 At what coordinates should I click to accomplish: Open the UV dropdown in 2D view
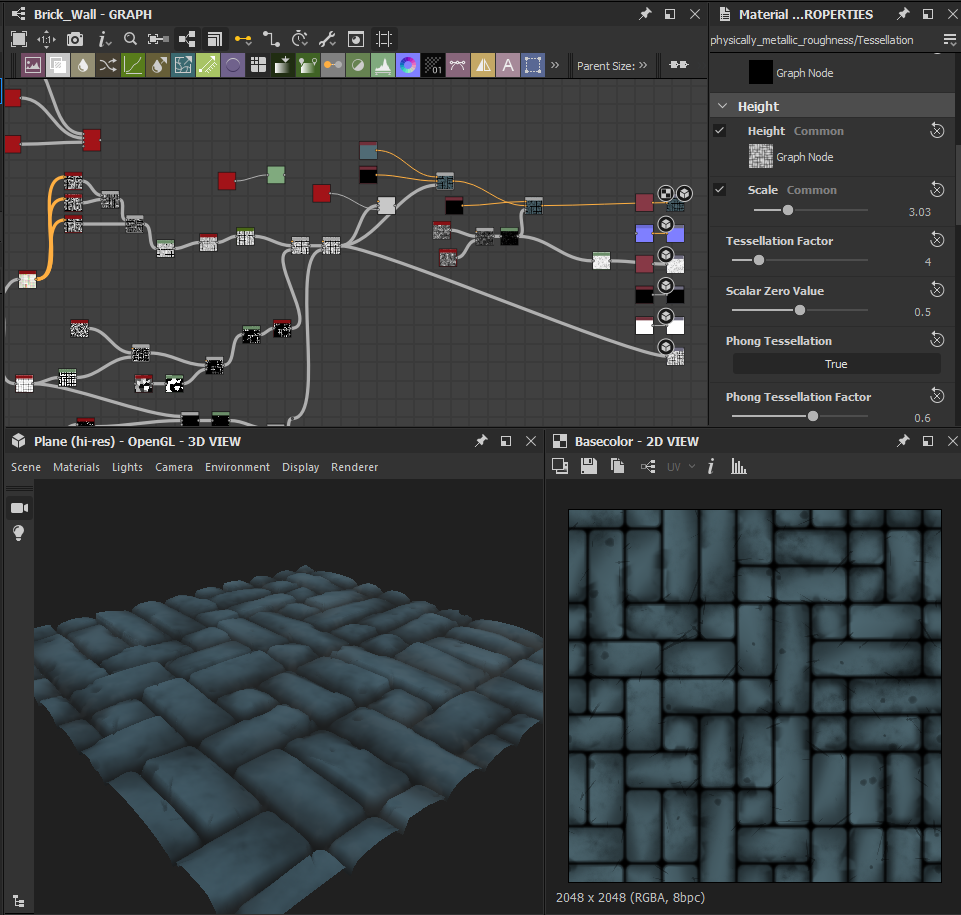[681, 466]
